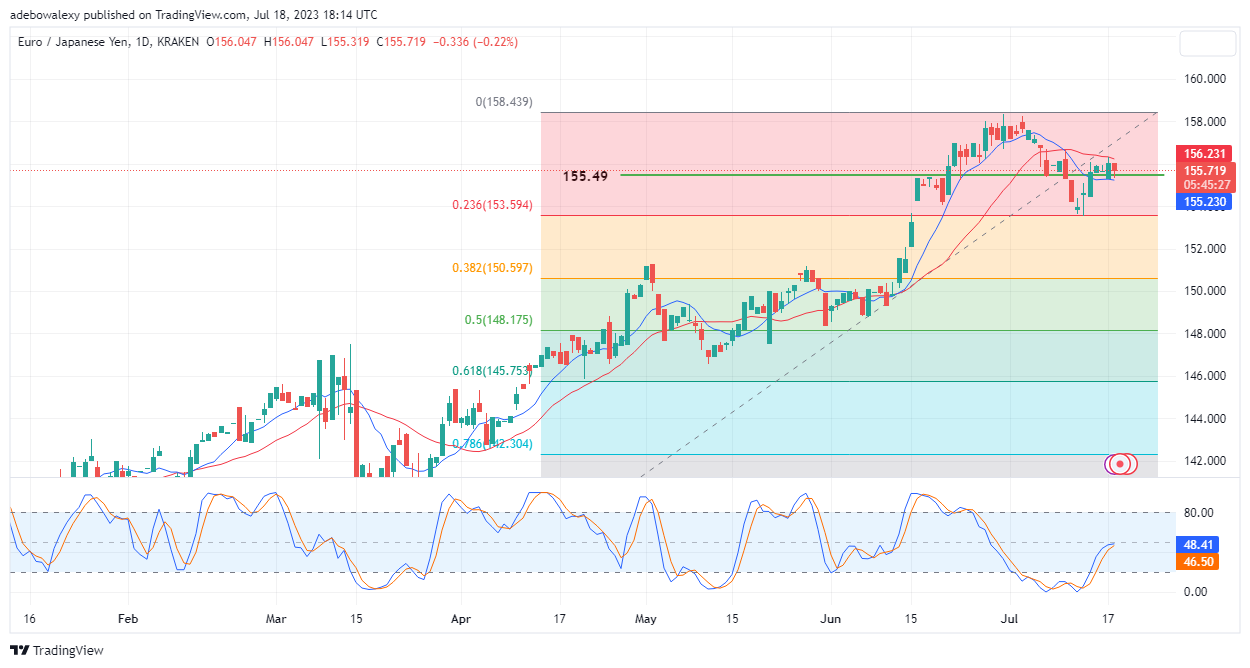This screenshot has width=1250, height=668.
Task: Click the 16 date label at axis start
Action: click(x=29, y=619)
